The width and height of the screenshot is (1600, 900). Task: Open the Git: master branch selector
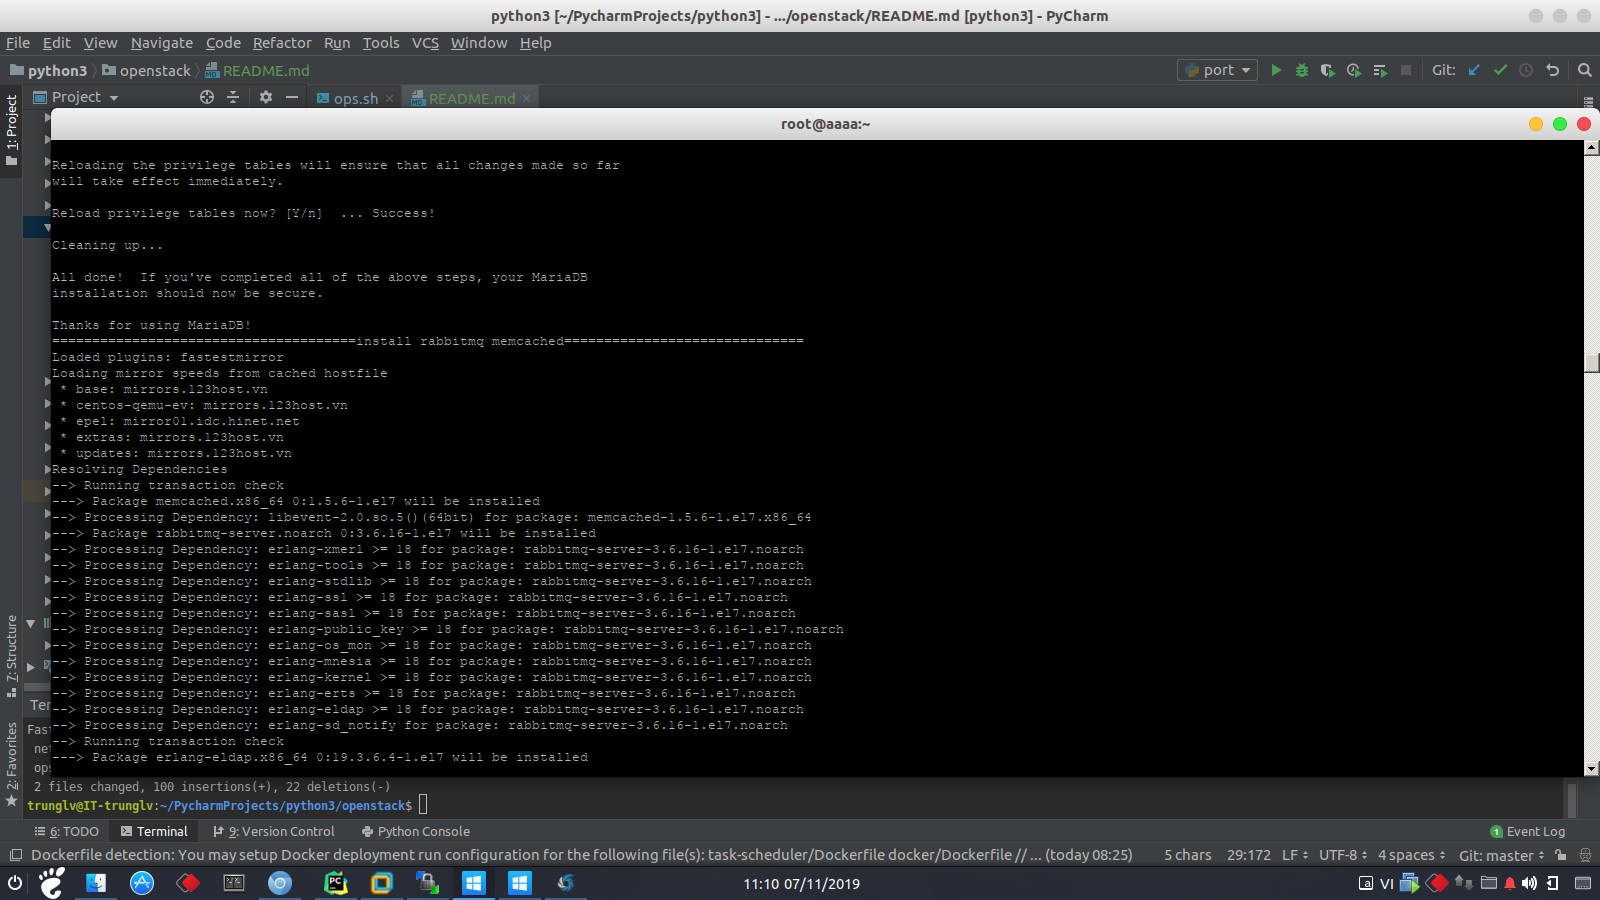(1501, 855)
